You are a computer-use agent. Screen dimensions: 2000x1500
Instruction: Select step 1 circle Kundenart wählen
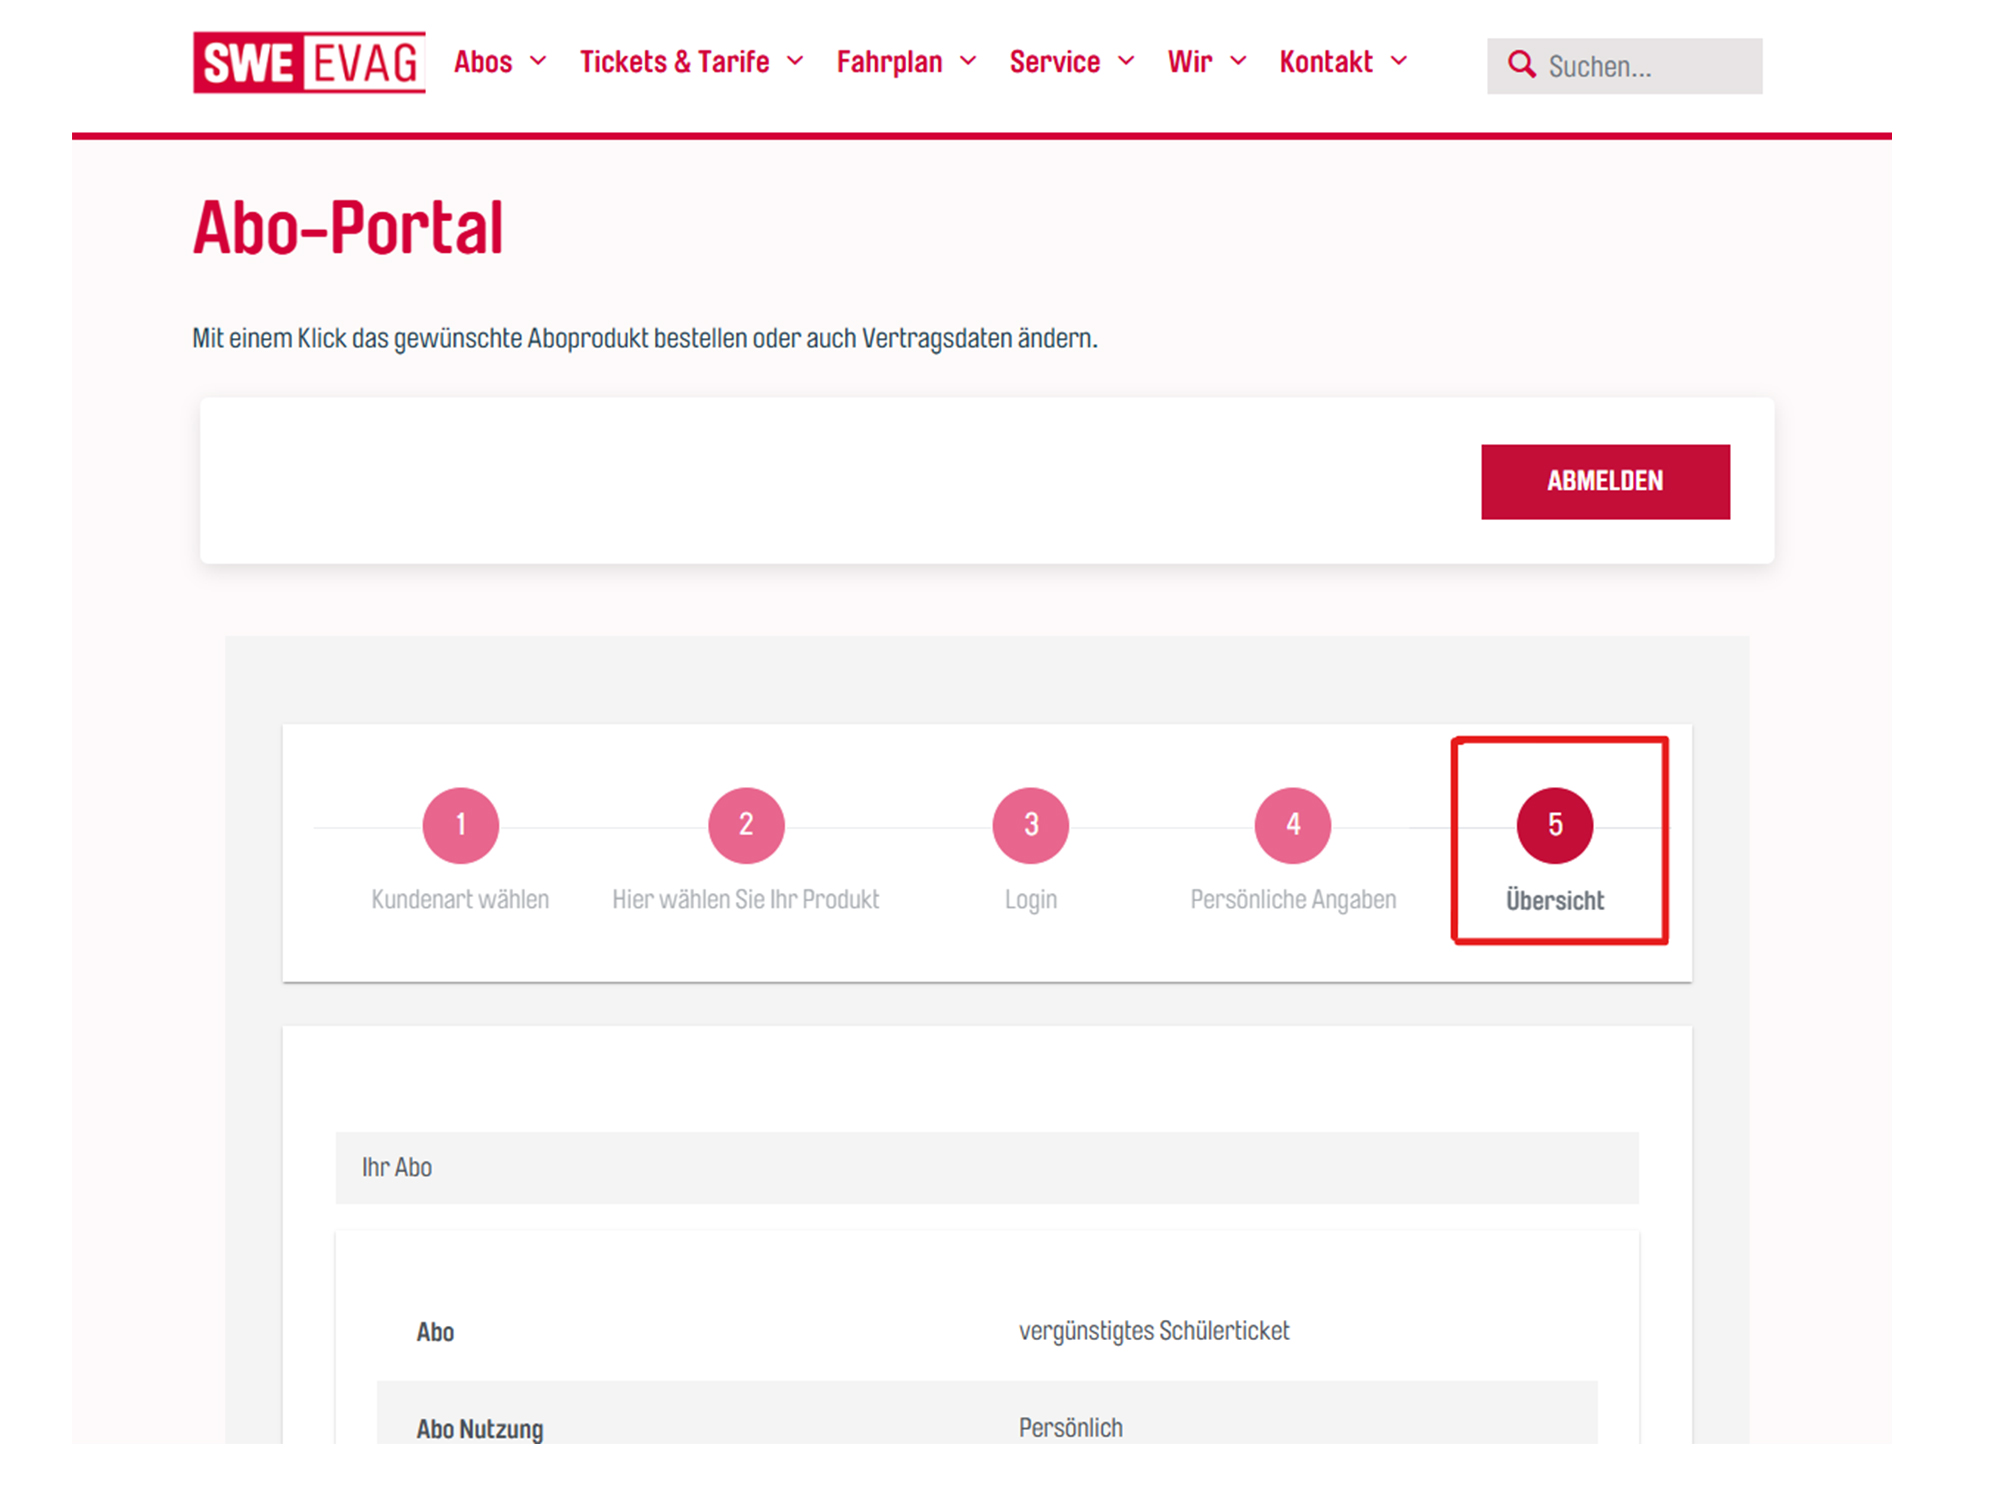(x=460, y=825)
